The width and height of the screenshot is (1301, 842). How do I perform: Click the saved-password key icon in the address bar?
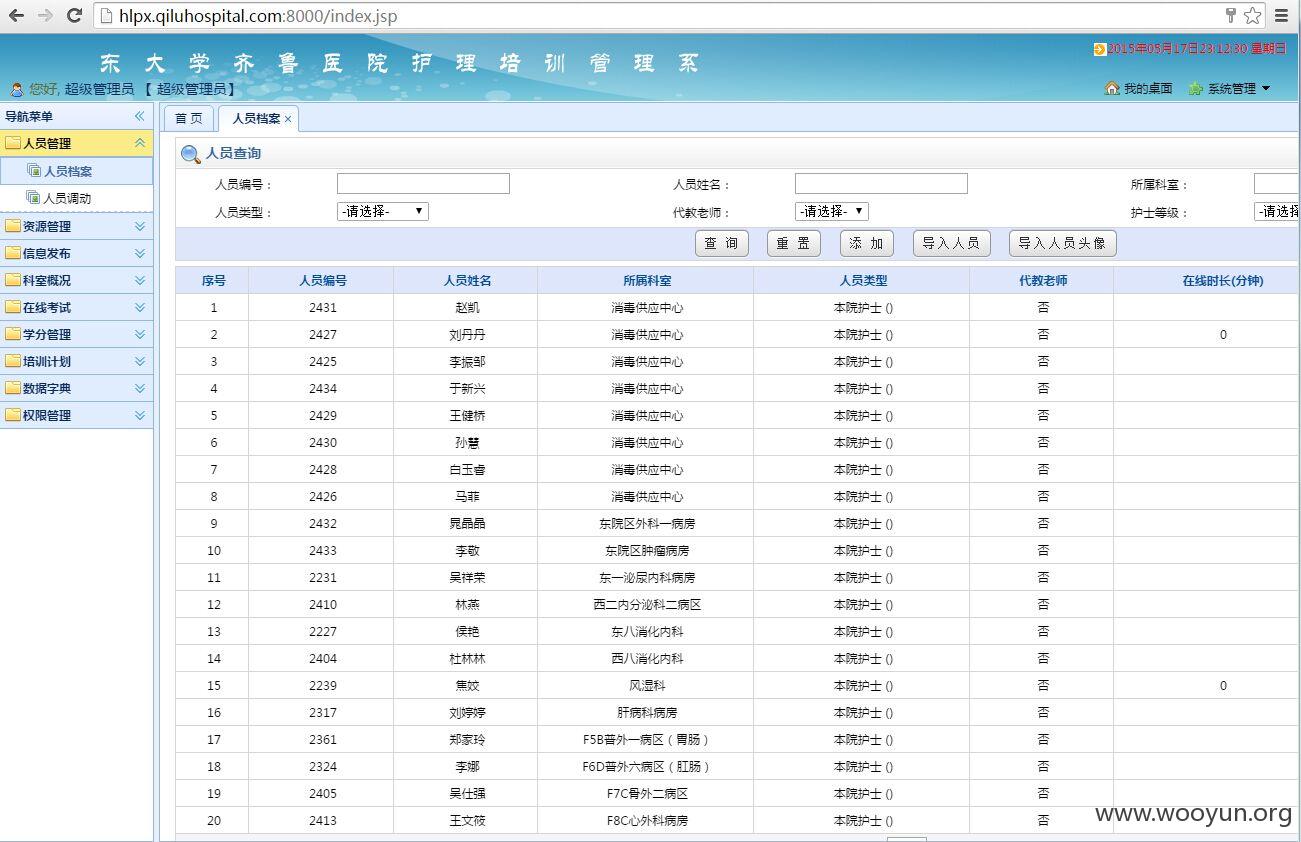tap(1230, 15)
